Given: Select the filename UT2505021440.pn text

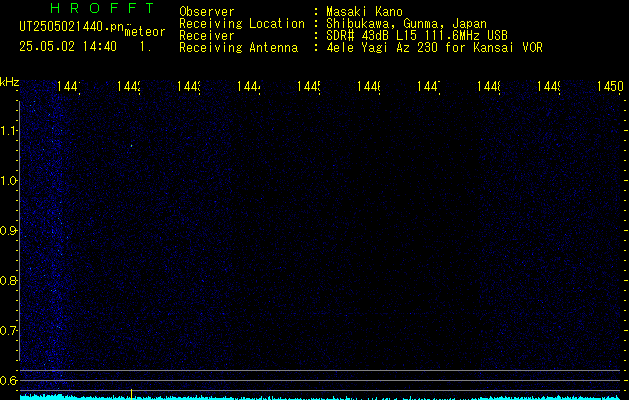Looking at the screenshot, I should pyautogui.click(x=71, y=27).
